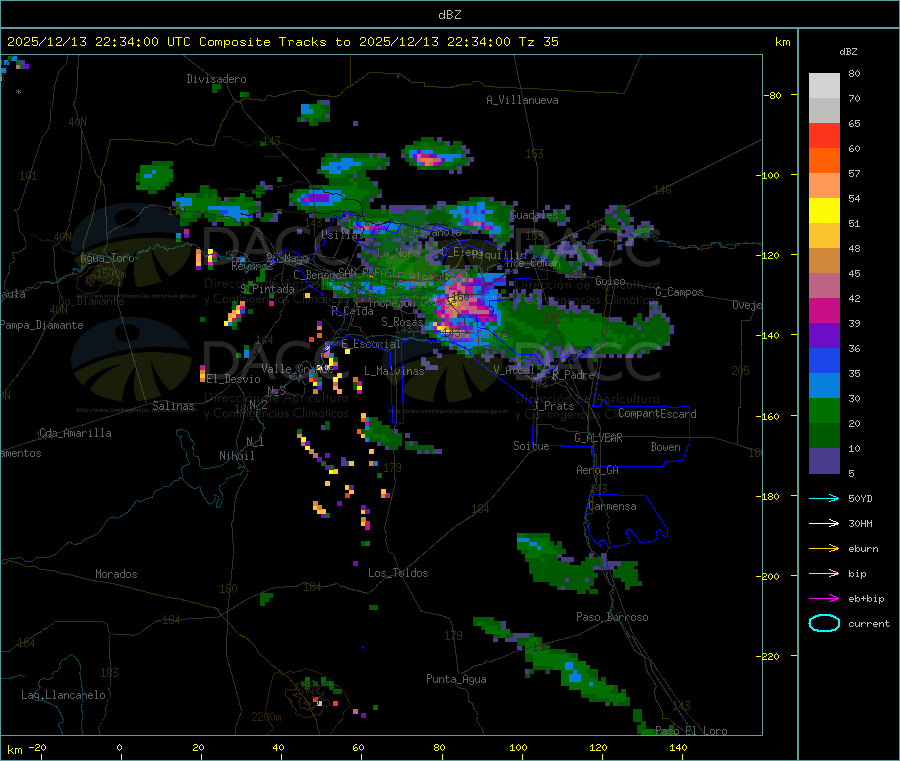This screenshot has width=900, height=761.
Task: Click the 'Nihuil' map label
Action: pos(237,456)
